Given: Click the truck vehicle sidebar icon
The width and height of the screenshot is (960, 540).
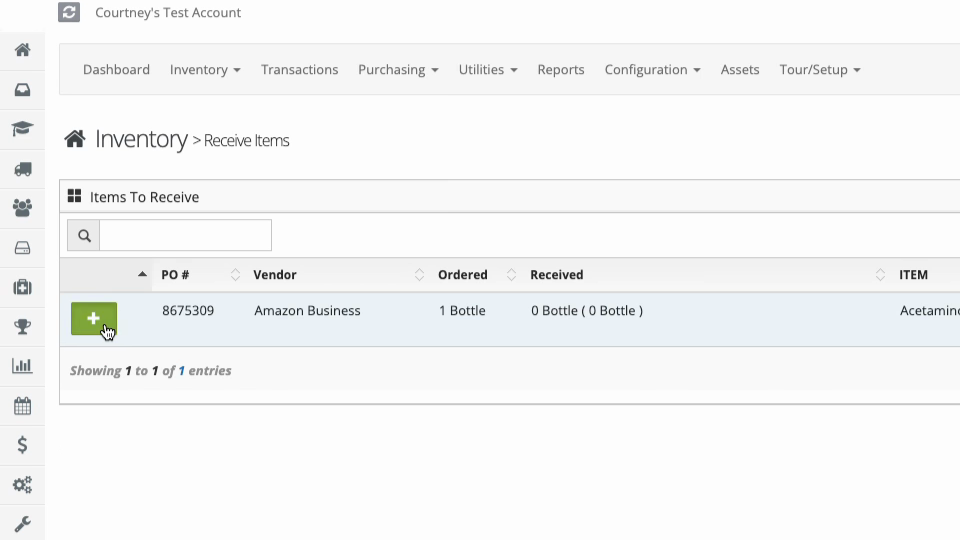Looking at the screenshot, I should (23, 169).
